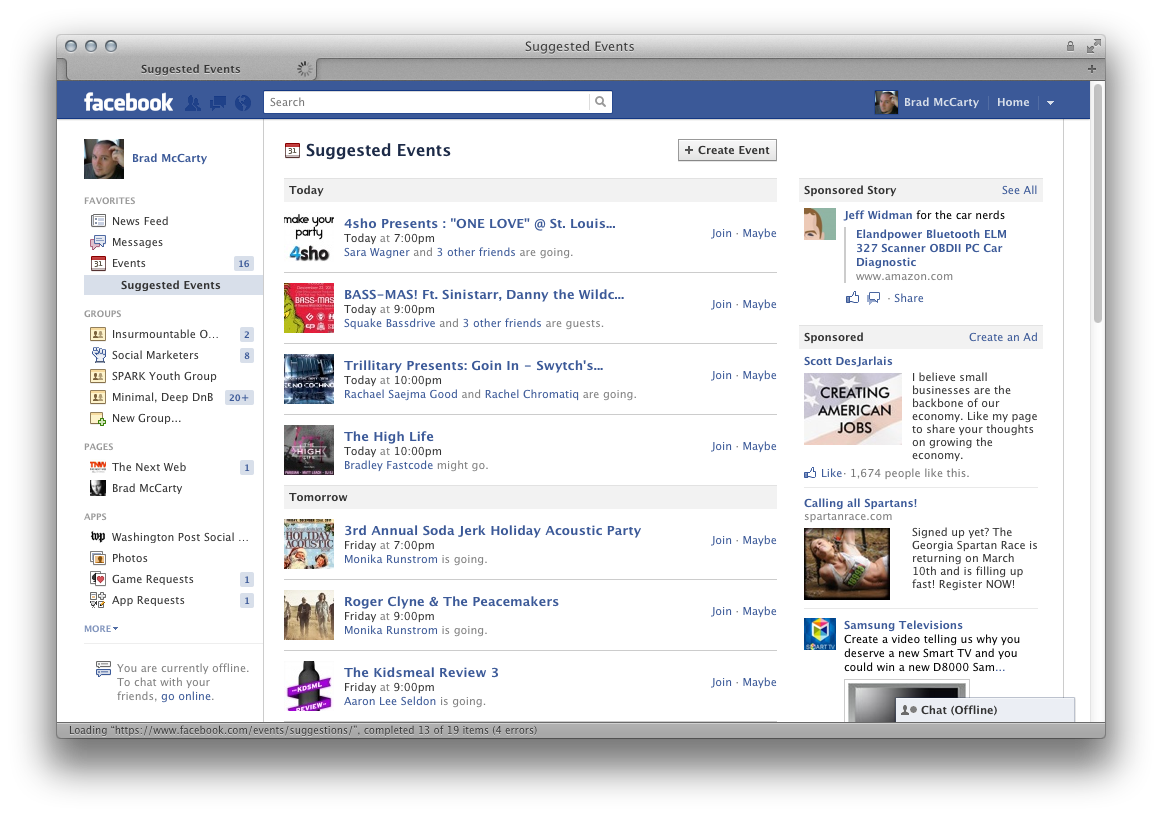Click the lock icon in window title bar
The width and height of the screenshot is (1162, 817).
click(1070, 46)
